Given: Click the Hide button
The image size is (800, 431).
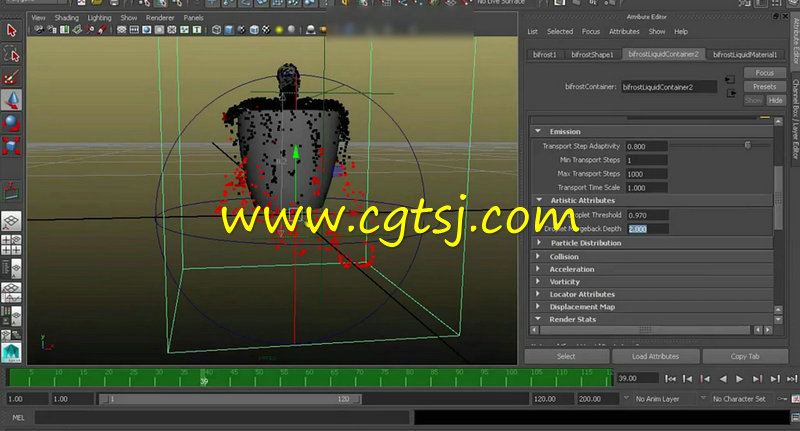Looking at the screenshot, I should 776,100.
